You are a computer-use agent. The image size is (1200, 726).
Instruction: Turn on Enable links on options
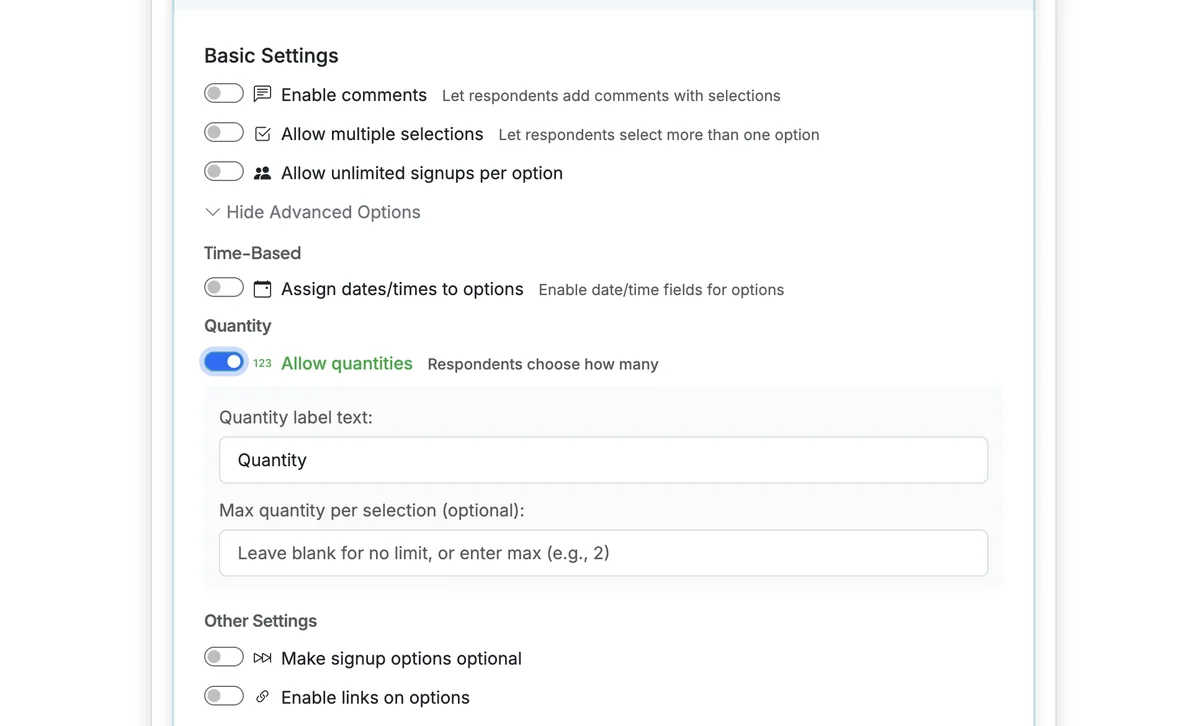(223, 695)
